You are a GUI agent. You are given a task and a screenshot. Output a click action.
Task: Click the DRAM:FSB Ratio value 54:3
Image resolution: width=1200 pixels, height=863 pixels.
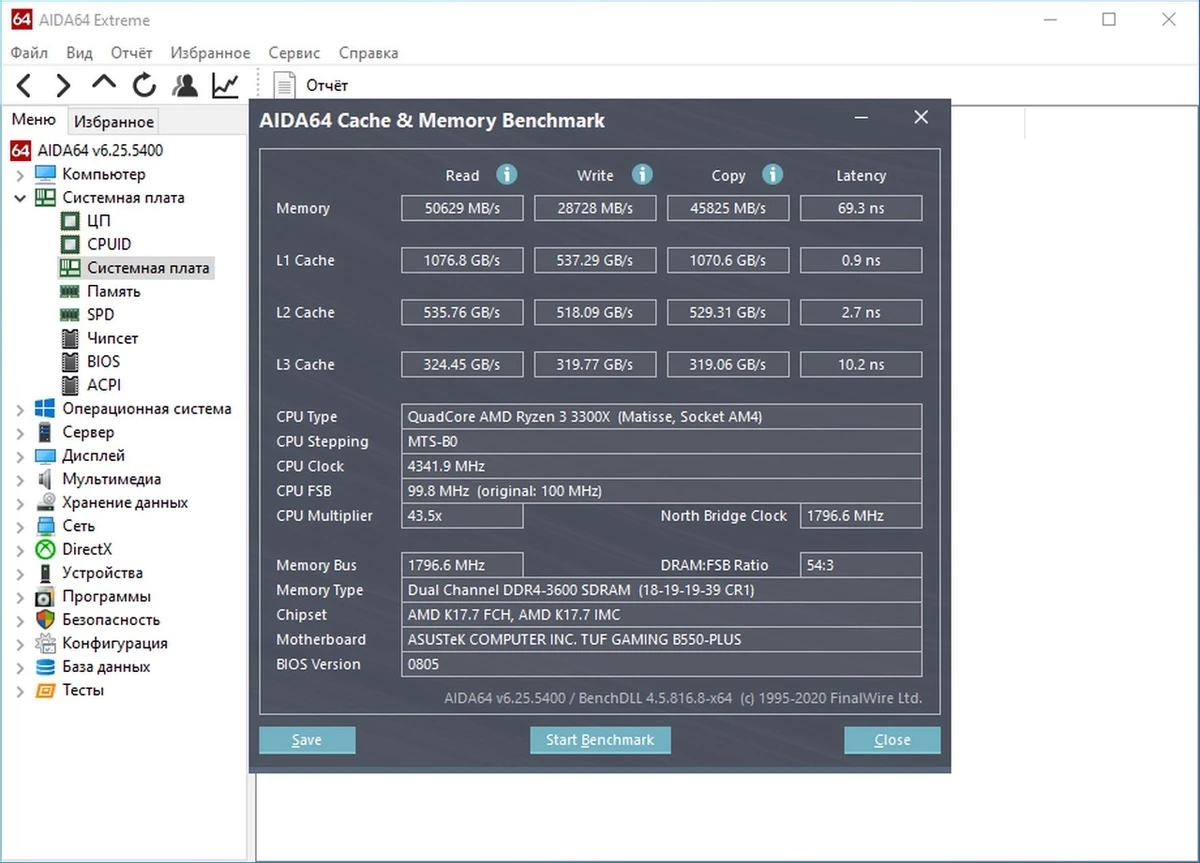click(x=861, y=565)
